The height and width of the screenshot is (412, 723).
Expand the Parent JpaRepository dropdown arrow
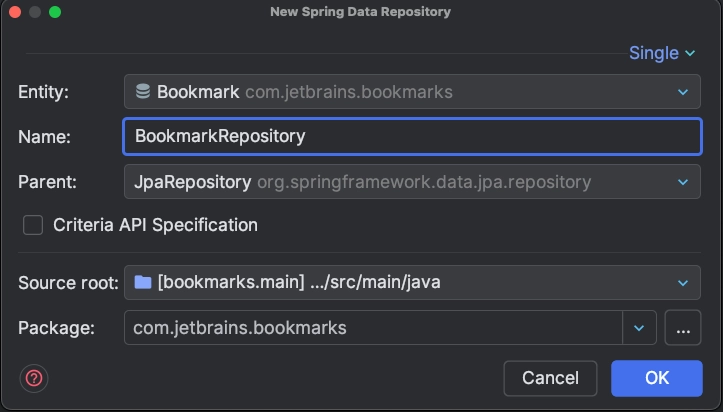(x=683, y=182)
